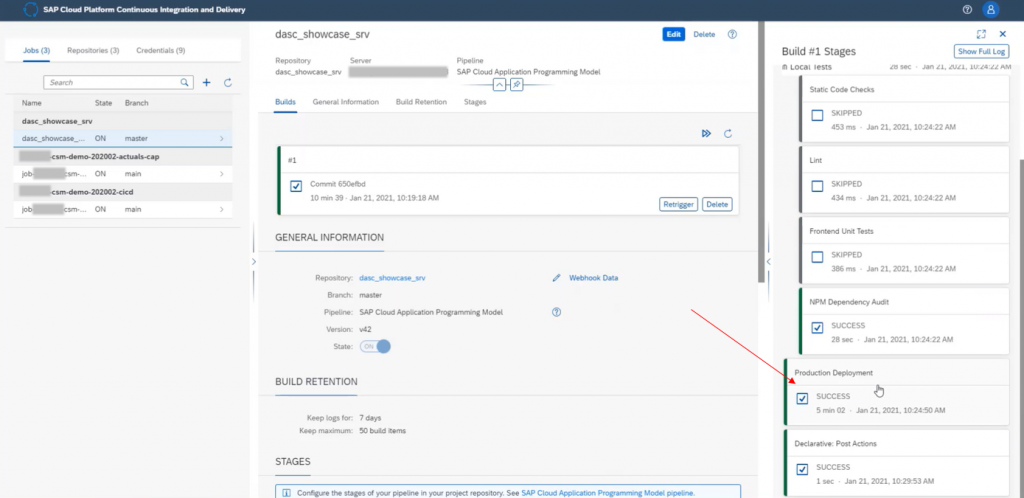Click the SAP logo in the header
The height and width of the screenshot is (498, 1024).
click(31, 10)
